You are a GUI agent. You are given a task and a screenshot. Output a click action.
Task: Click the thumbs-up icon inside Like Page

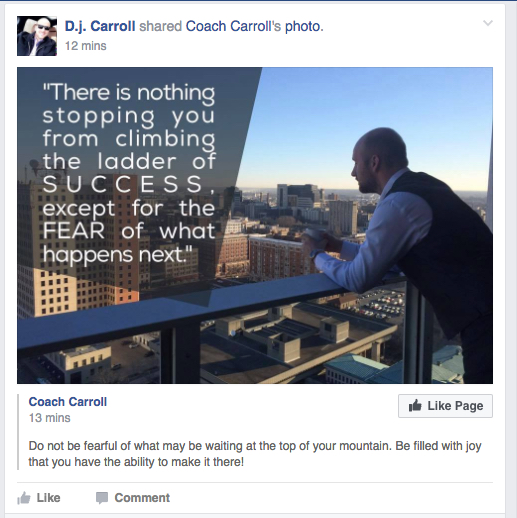(415, 406)
